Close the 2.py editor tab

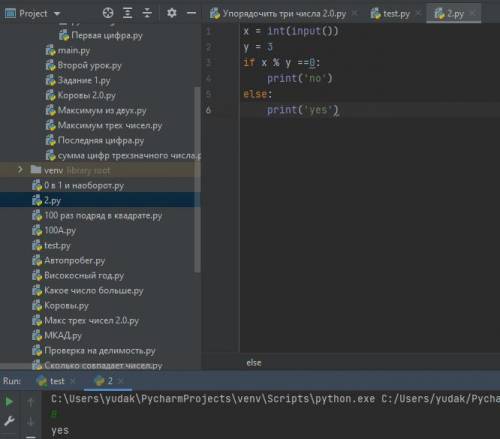(473, 14)
